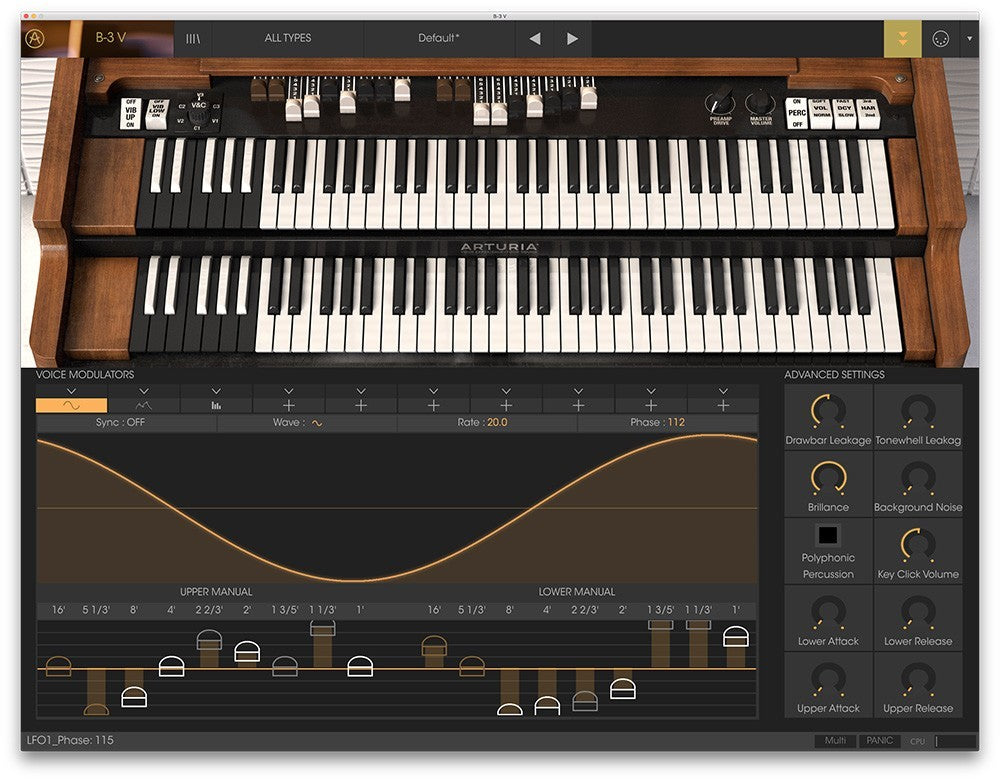This screenshot has width=1000, height=781.
Task: Click the Default* preset name
Action: click(x=439, y=38)
